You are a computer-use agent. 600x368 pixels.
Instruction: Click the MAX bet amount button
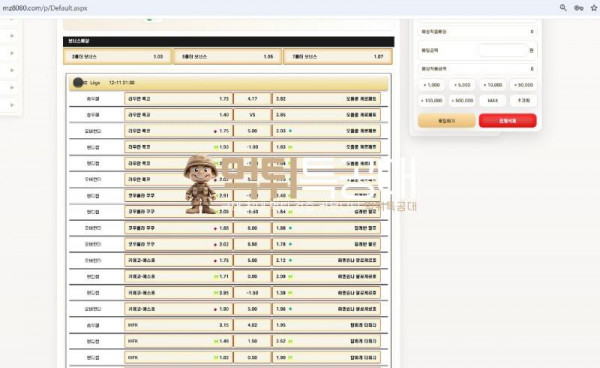[x=493, y=101]
